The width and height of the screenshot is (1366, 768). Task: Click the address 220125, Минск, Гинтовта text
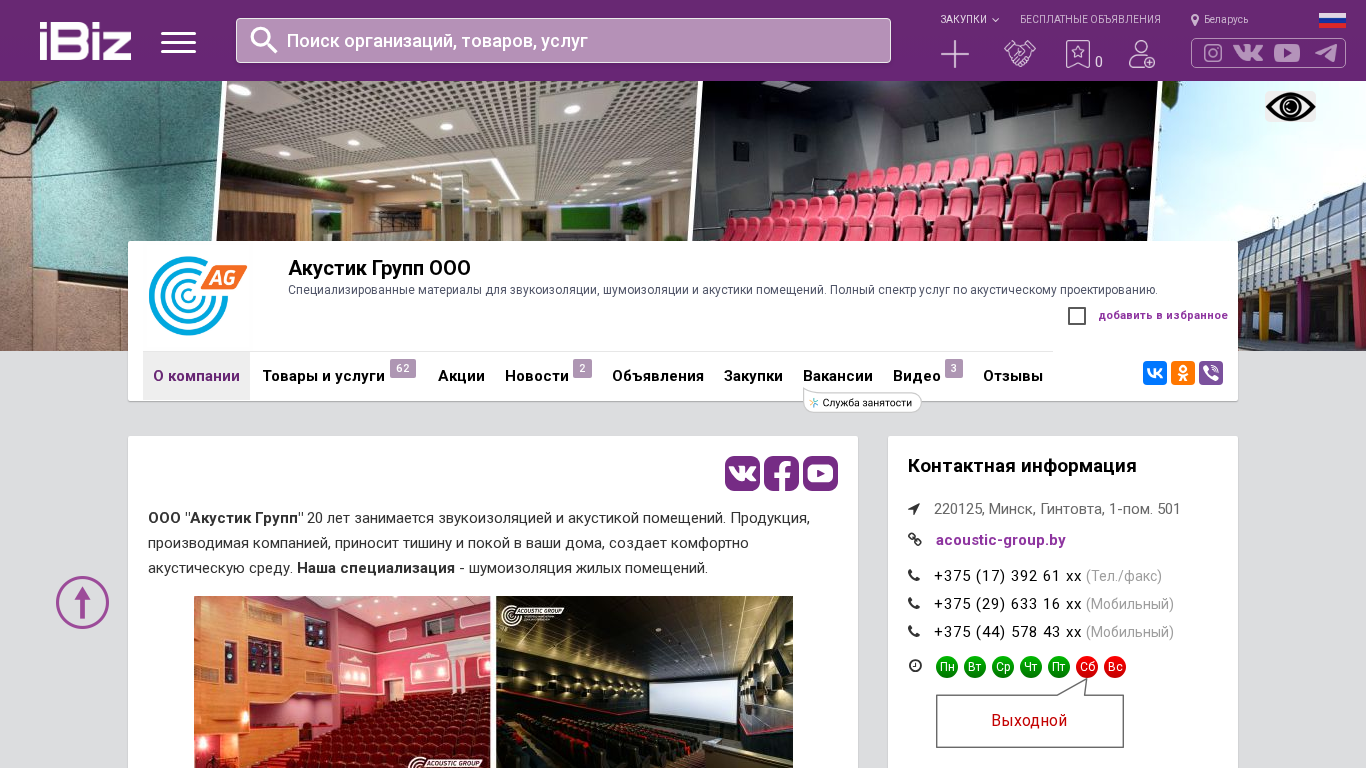(x=1057, y=509)
